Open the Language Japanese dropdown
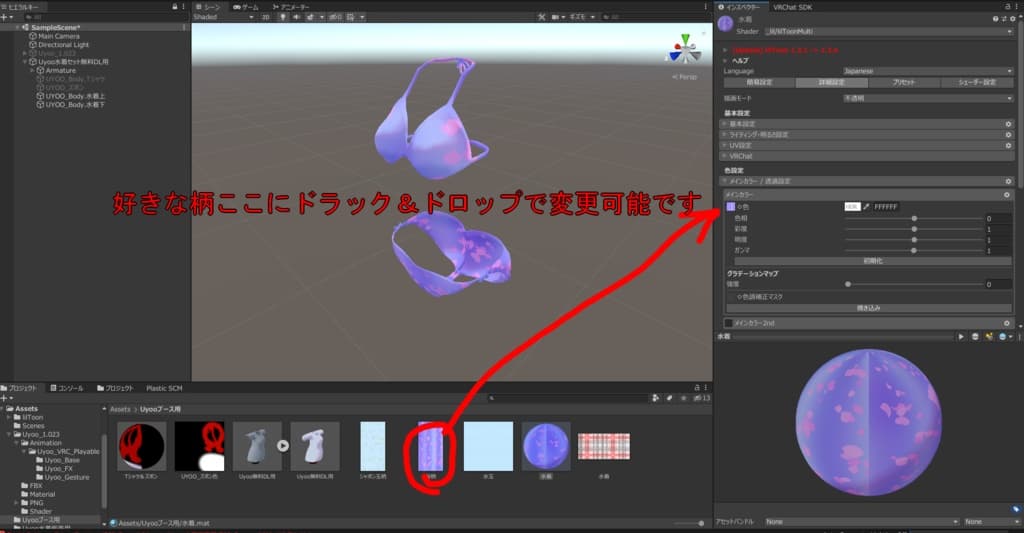This screenshot has width=1024, height=533. [x=928, y=71]
